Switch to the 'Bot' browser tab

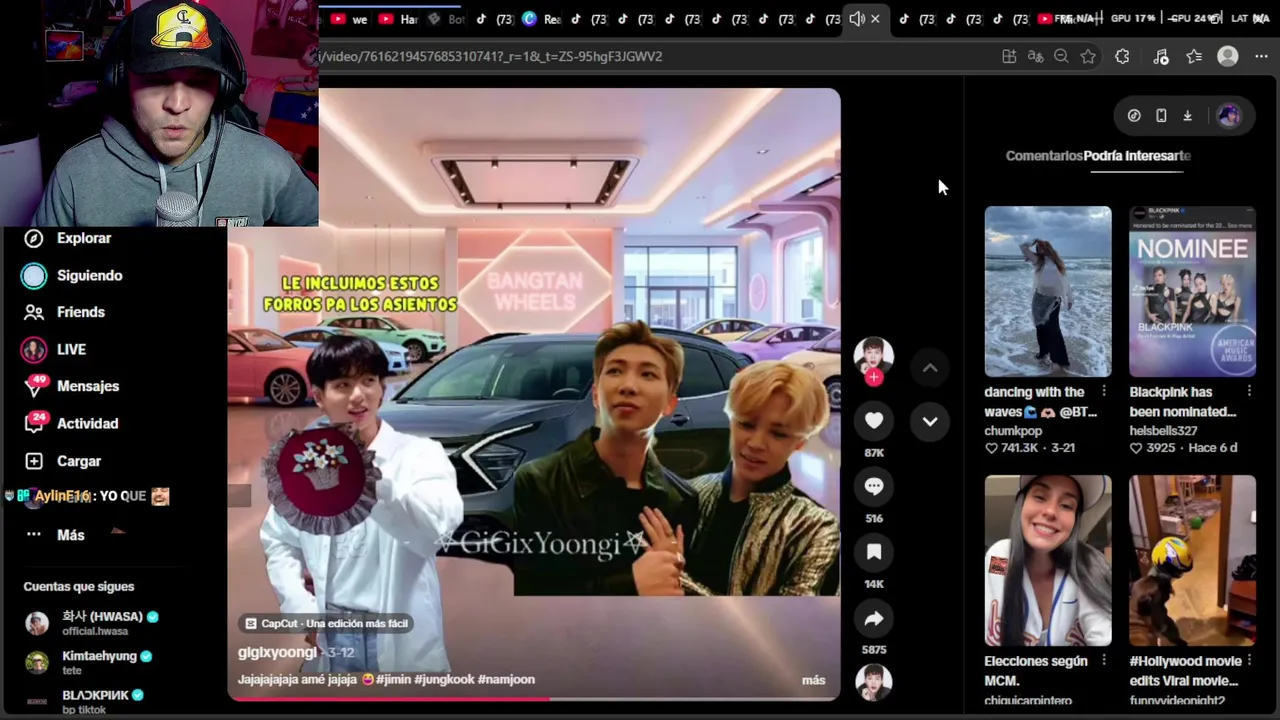[x=446, y=19]
